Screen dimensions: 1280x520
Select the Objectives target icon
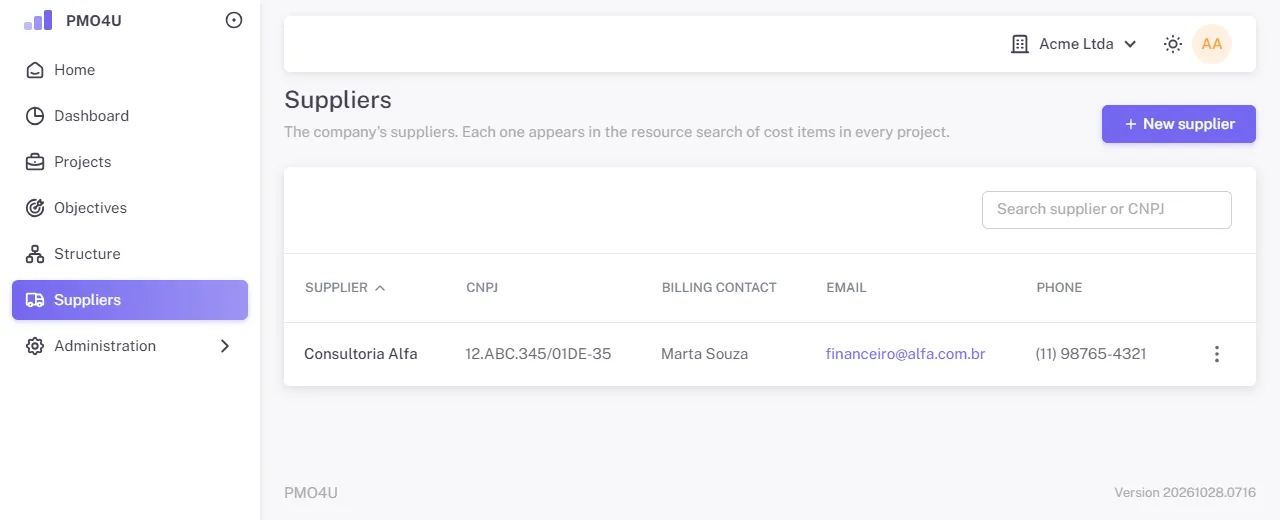tap(35, 208)
